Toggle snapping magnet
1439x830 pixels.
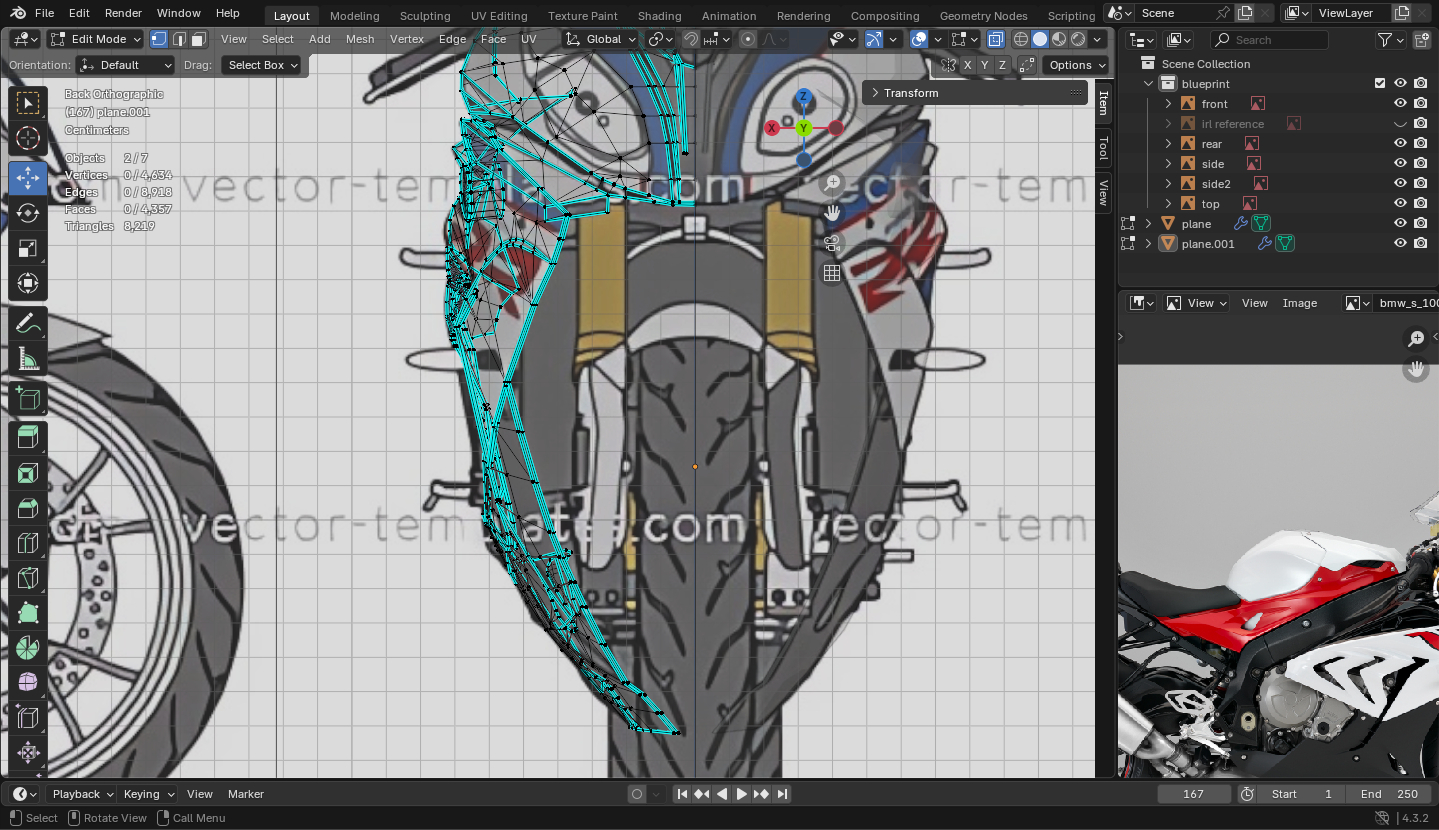click(690, 39)
